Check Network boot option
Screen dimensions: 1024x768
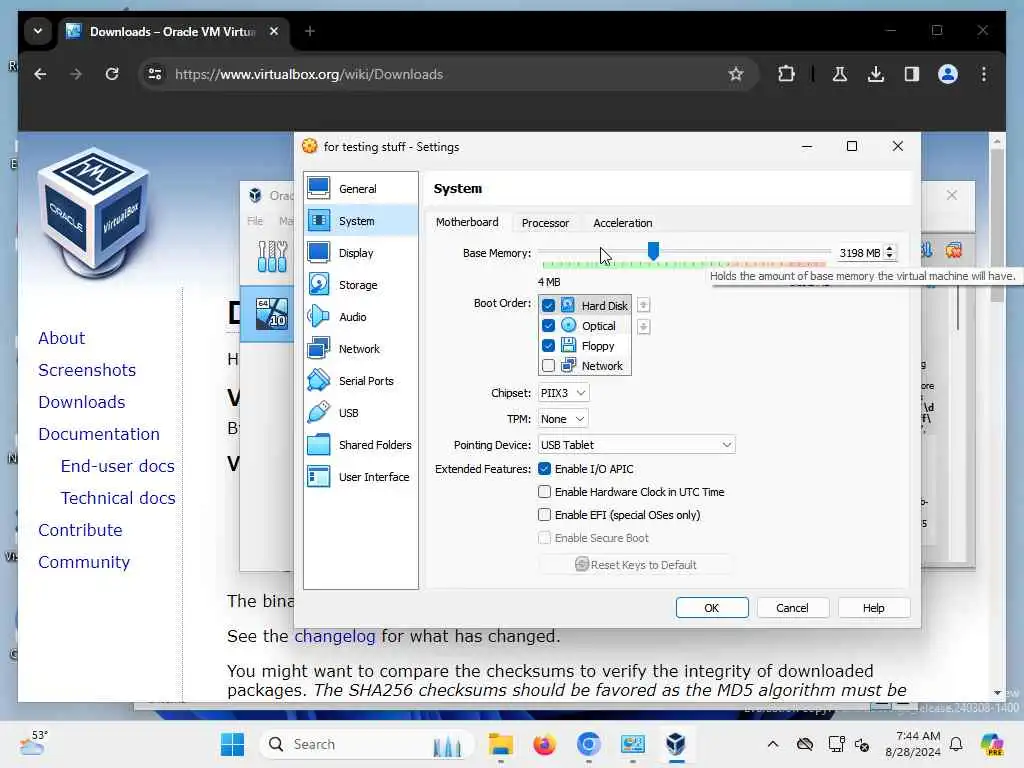548,366
